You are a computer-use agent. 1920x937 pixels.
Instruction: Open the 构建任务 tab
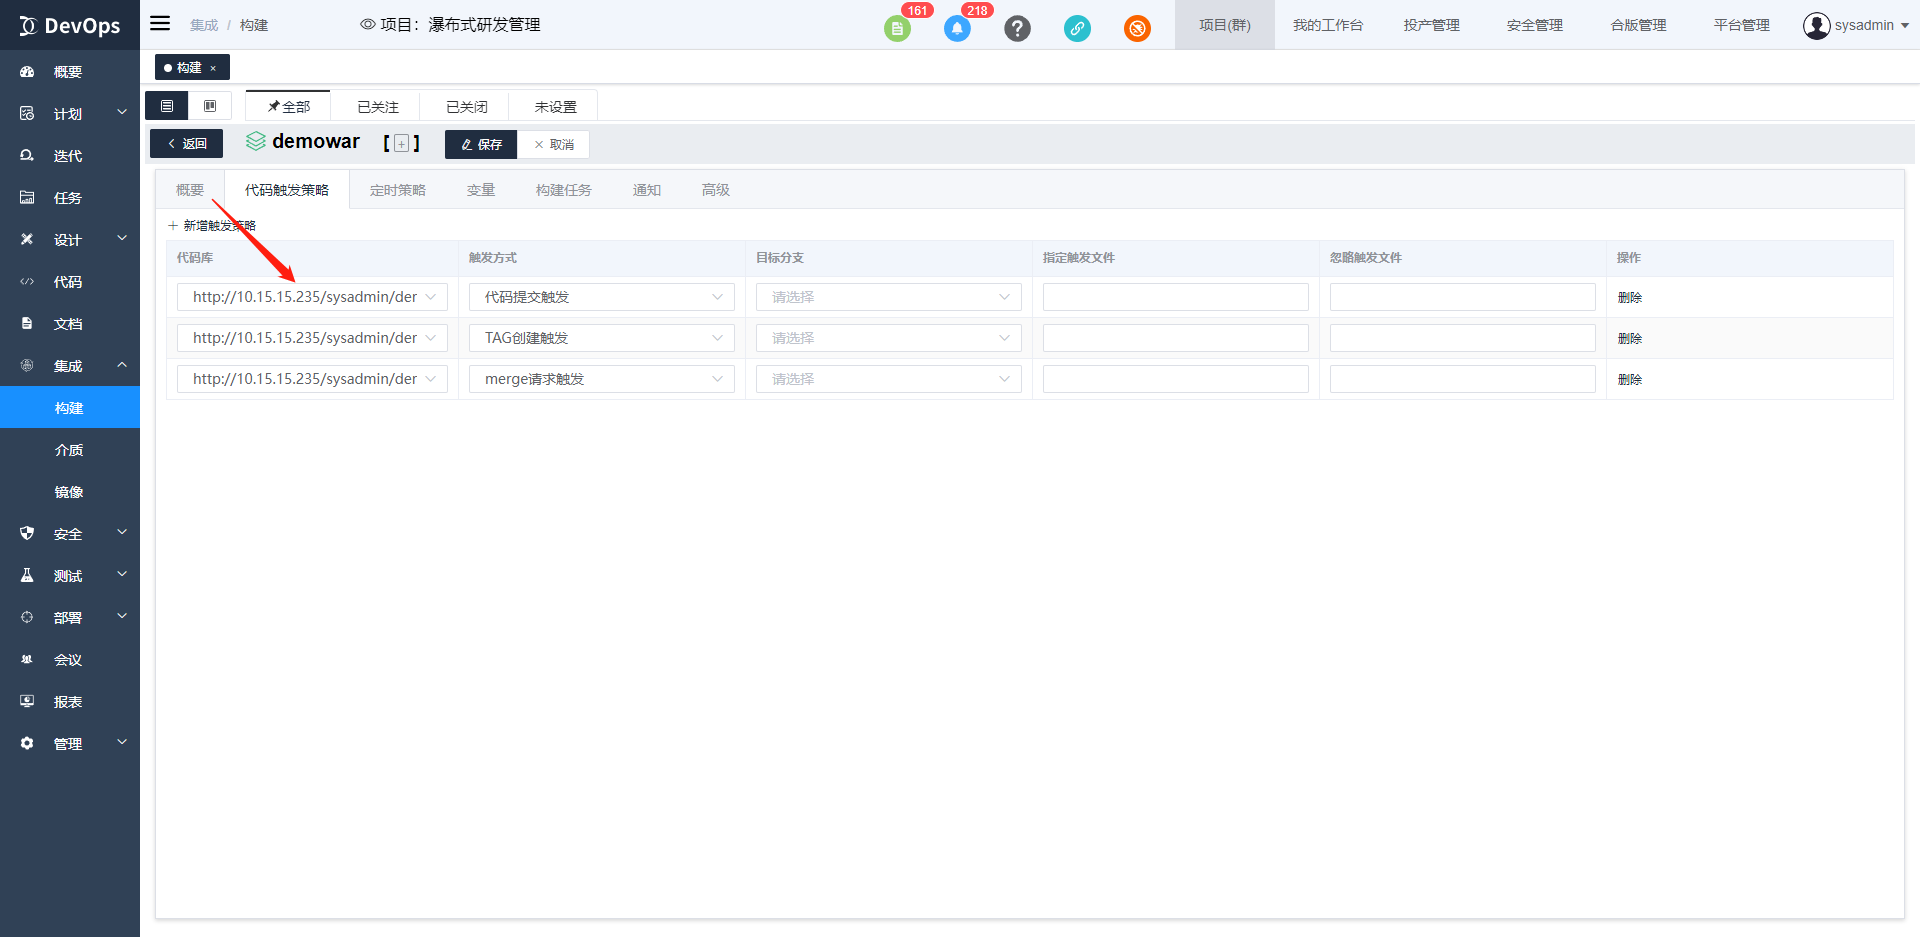pos(563,190)
